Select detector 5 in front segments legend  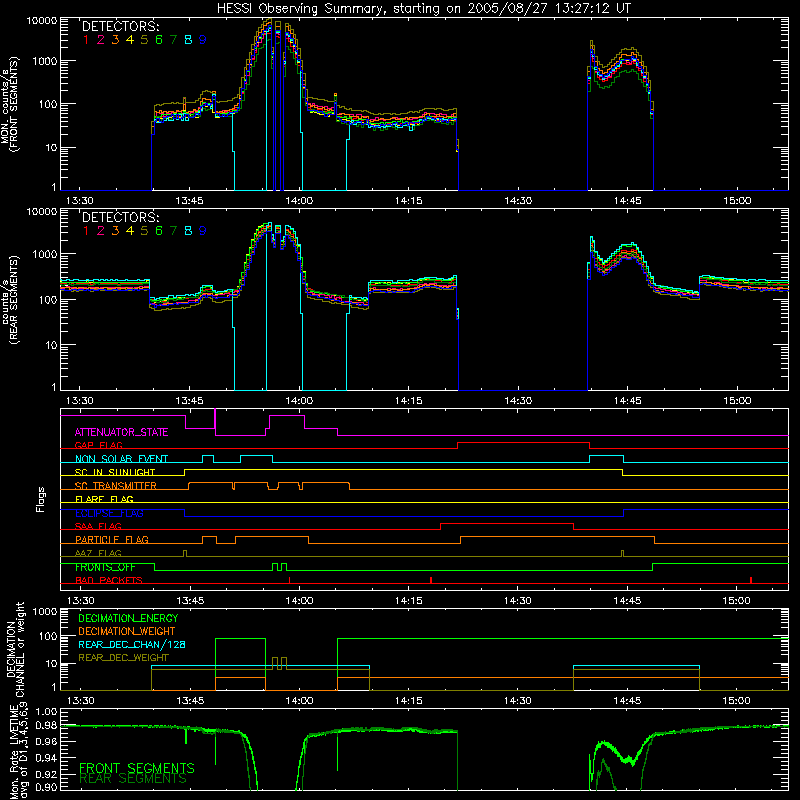click(x=144, y=40)
